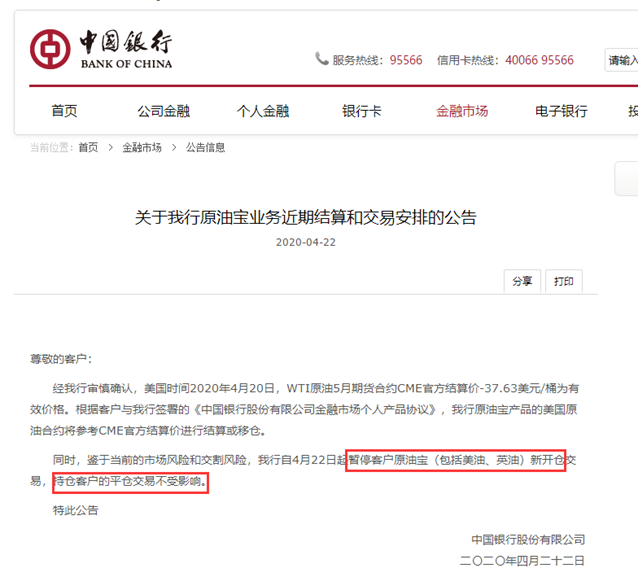Click the 打印 print button
The image size is (638, 577).
[564, 281]
